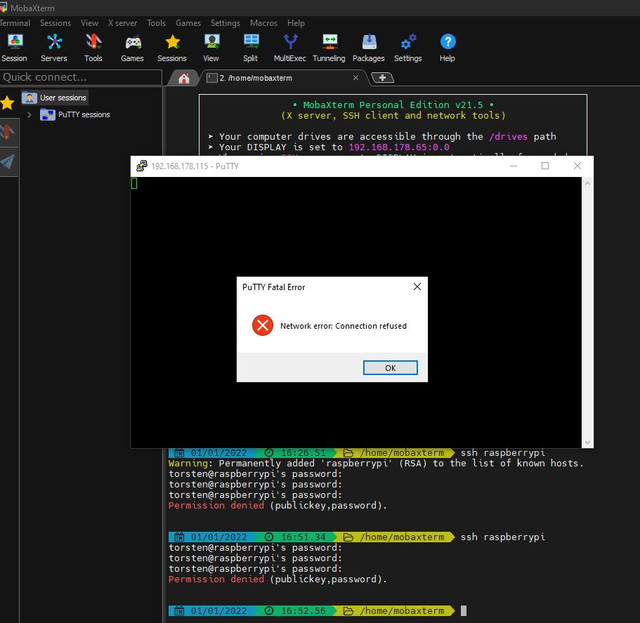Close the PuTTY Fatal Error dialog with X

(x=417, y=287)
